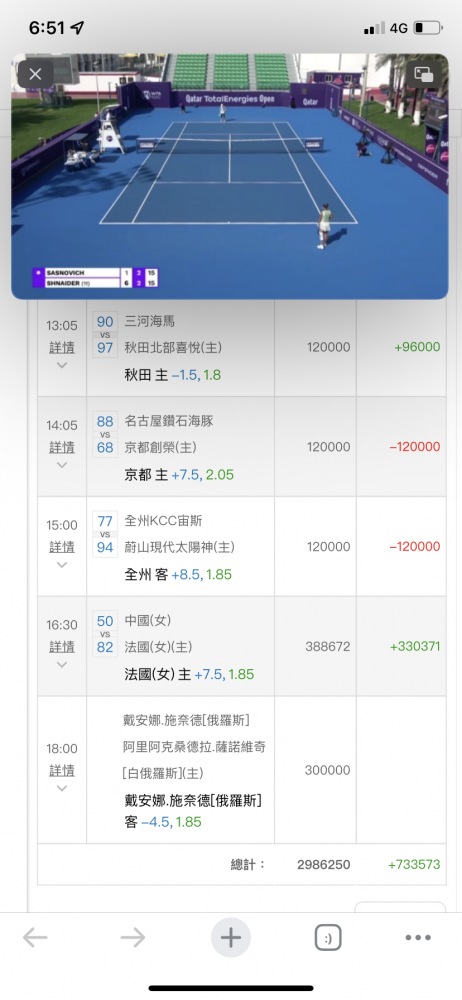Expand the chevron under 14:05 row
The image size is (462, 1000).
click(62, 465)
